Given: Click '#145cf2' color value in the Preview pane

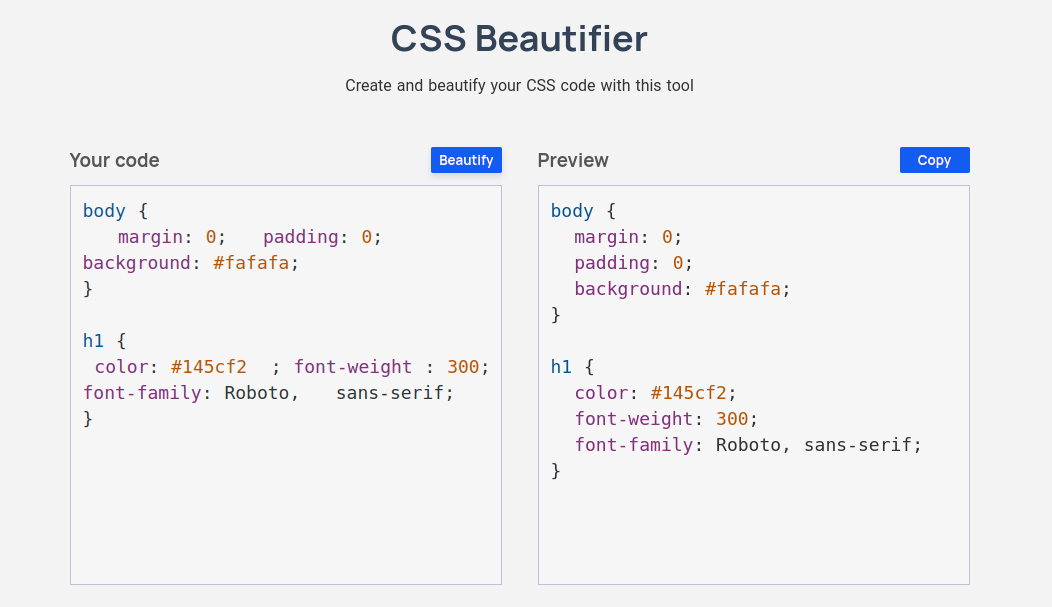Looking at the screenshot, I should (x=690, y=393).
